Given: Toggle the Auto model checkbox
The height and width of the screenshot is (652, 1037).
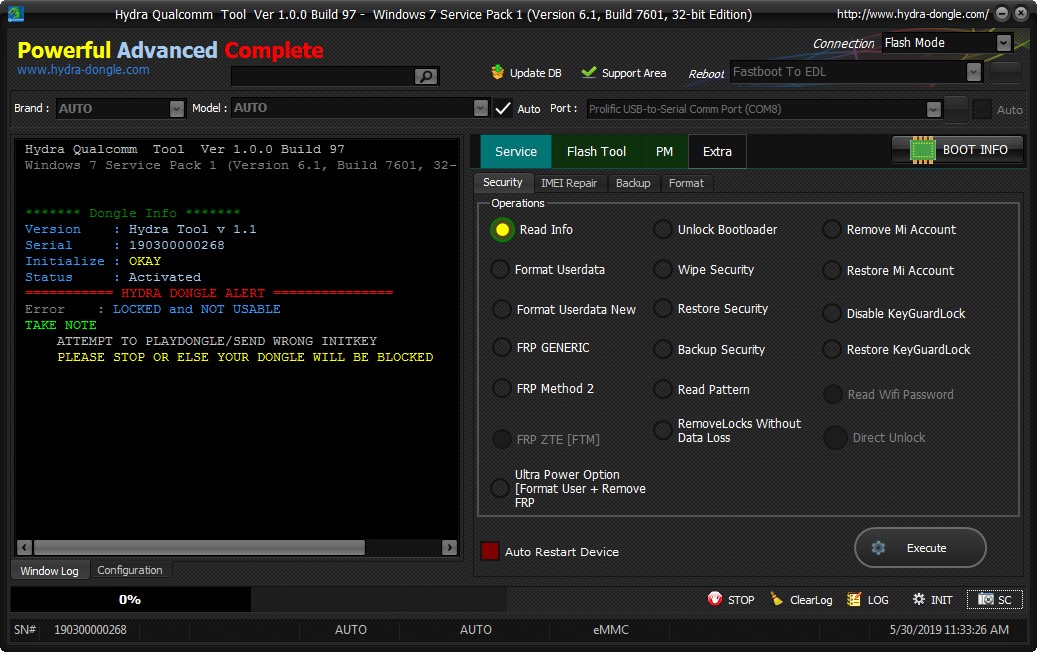Looking at the screenshot, I should tap(503, 108).
